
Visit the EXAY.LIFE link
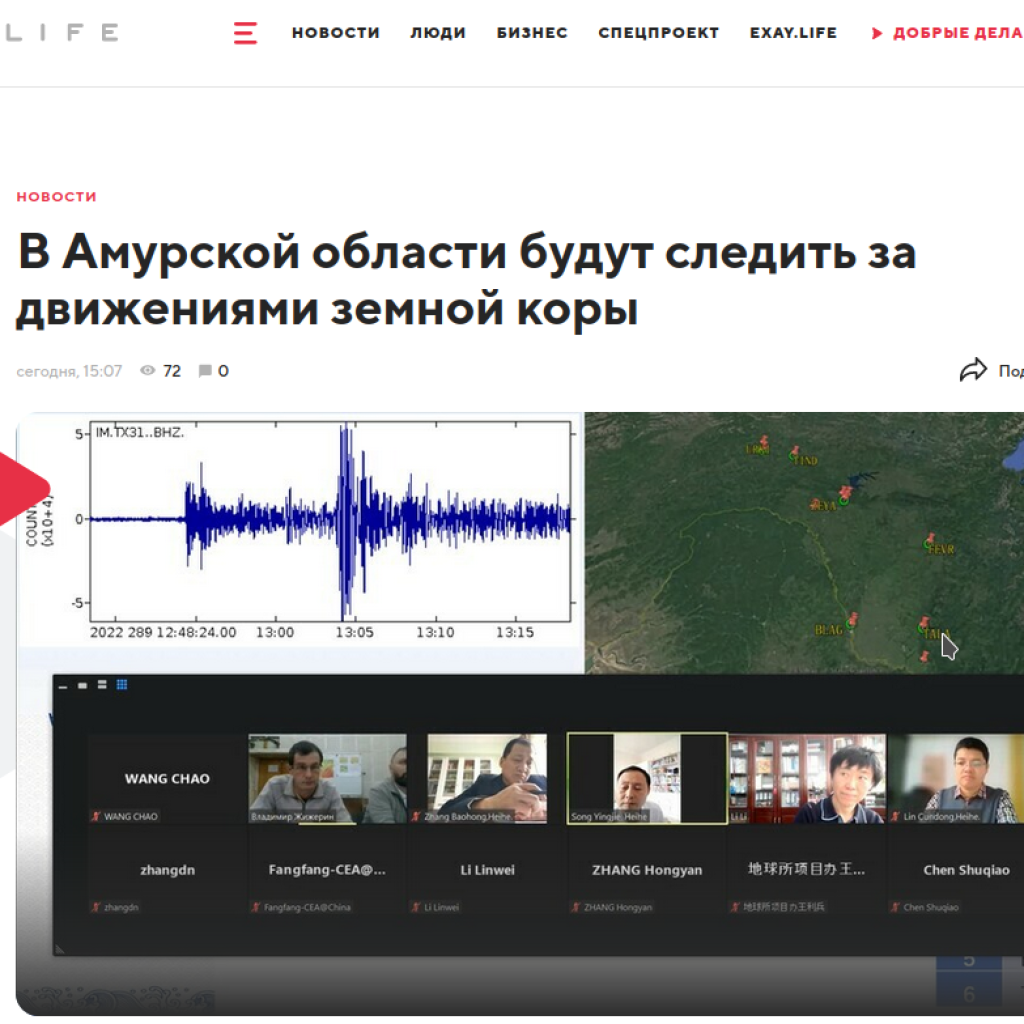793,33
